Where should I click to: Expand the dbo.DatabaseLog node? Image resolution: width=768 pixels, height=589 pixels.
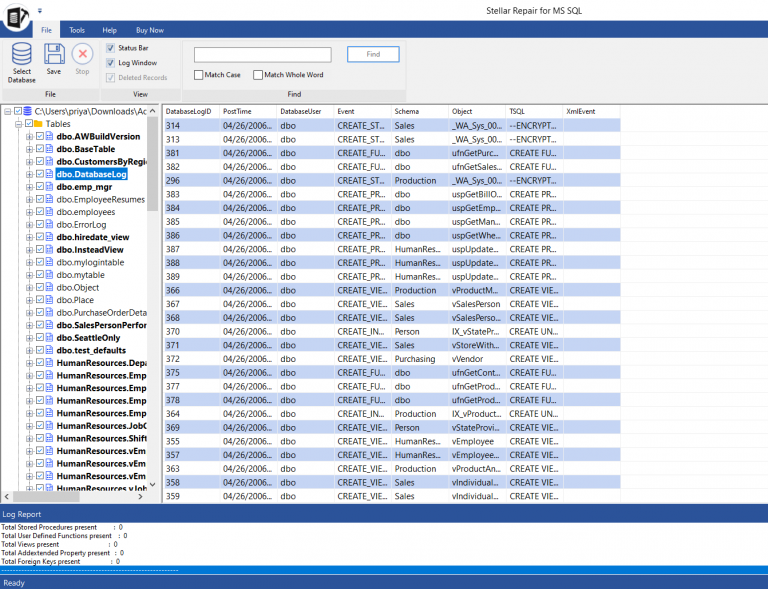click(29, 174)
